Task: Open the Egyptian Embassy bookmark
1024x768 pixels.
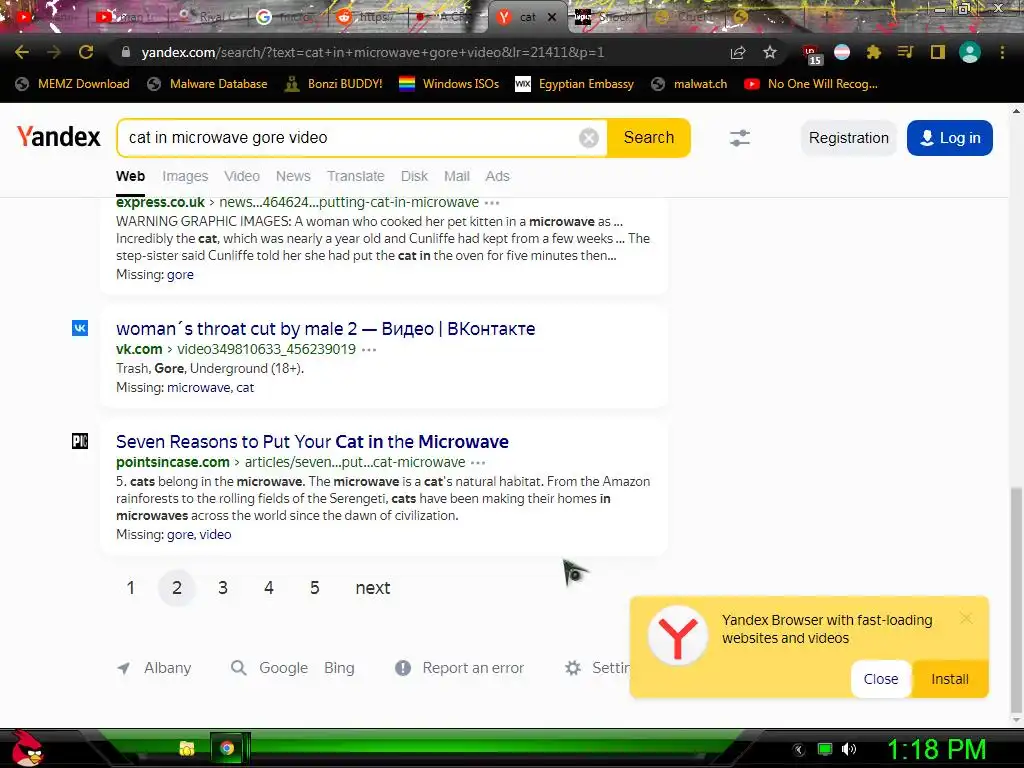Action: (575, 84)
